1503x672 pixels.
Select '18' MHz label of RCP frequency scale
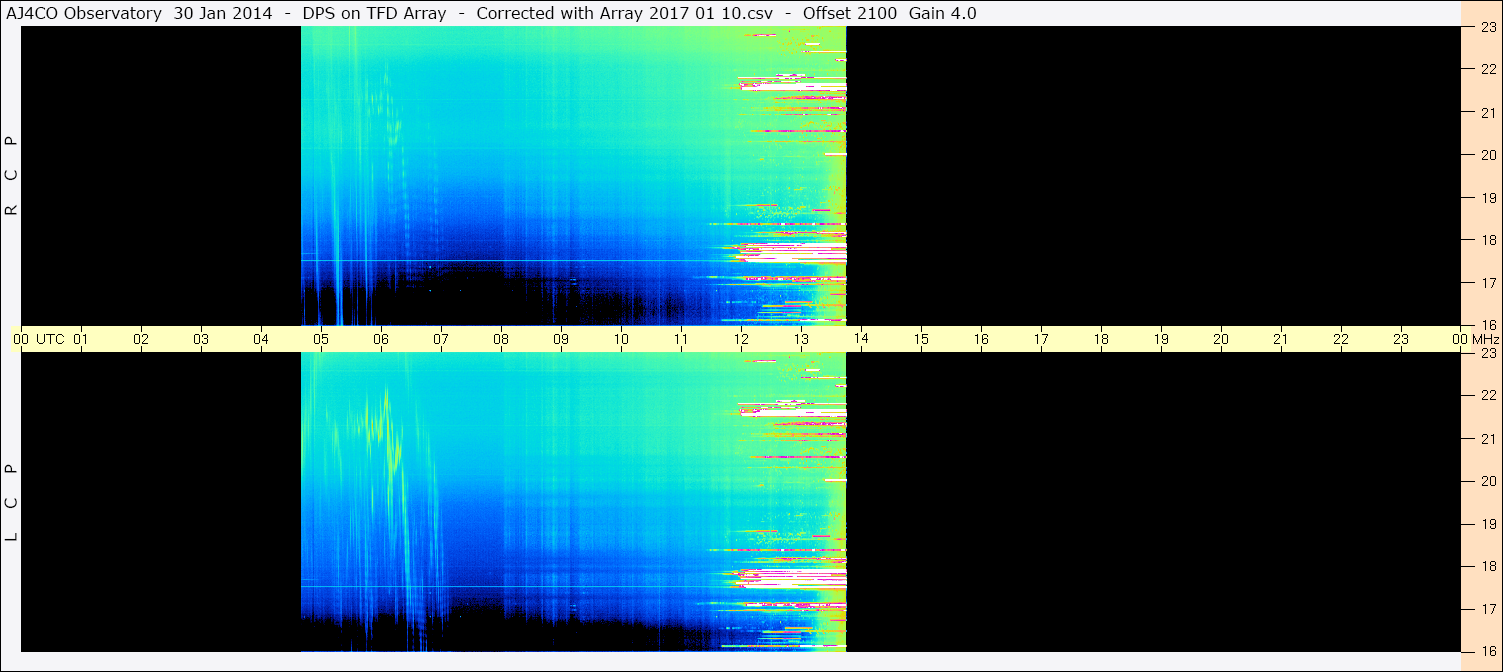coord(1487,240)
